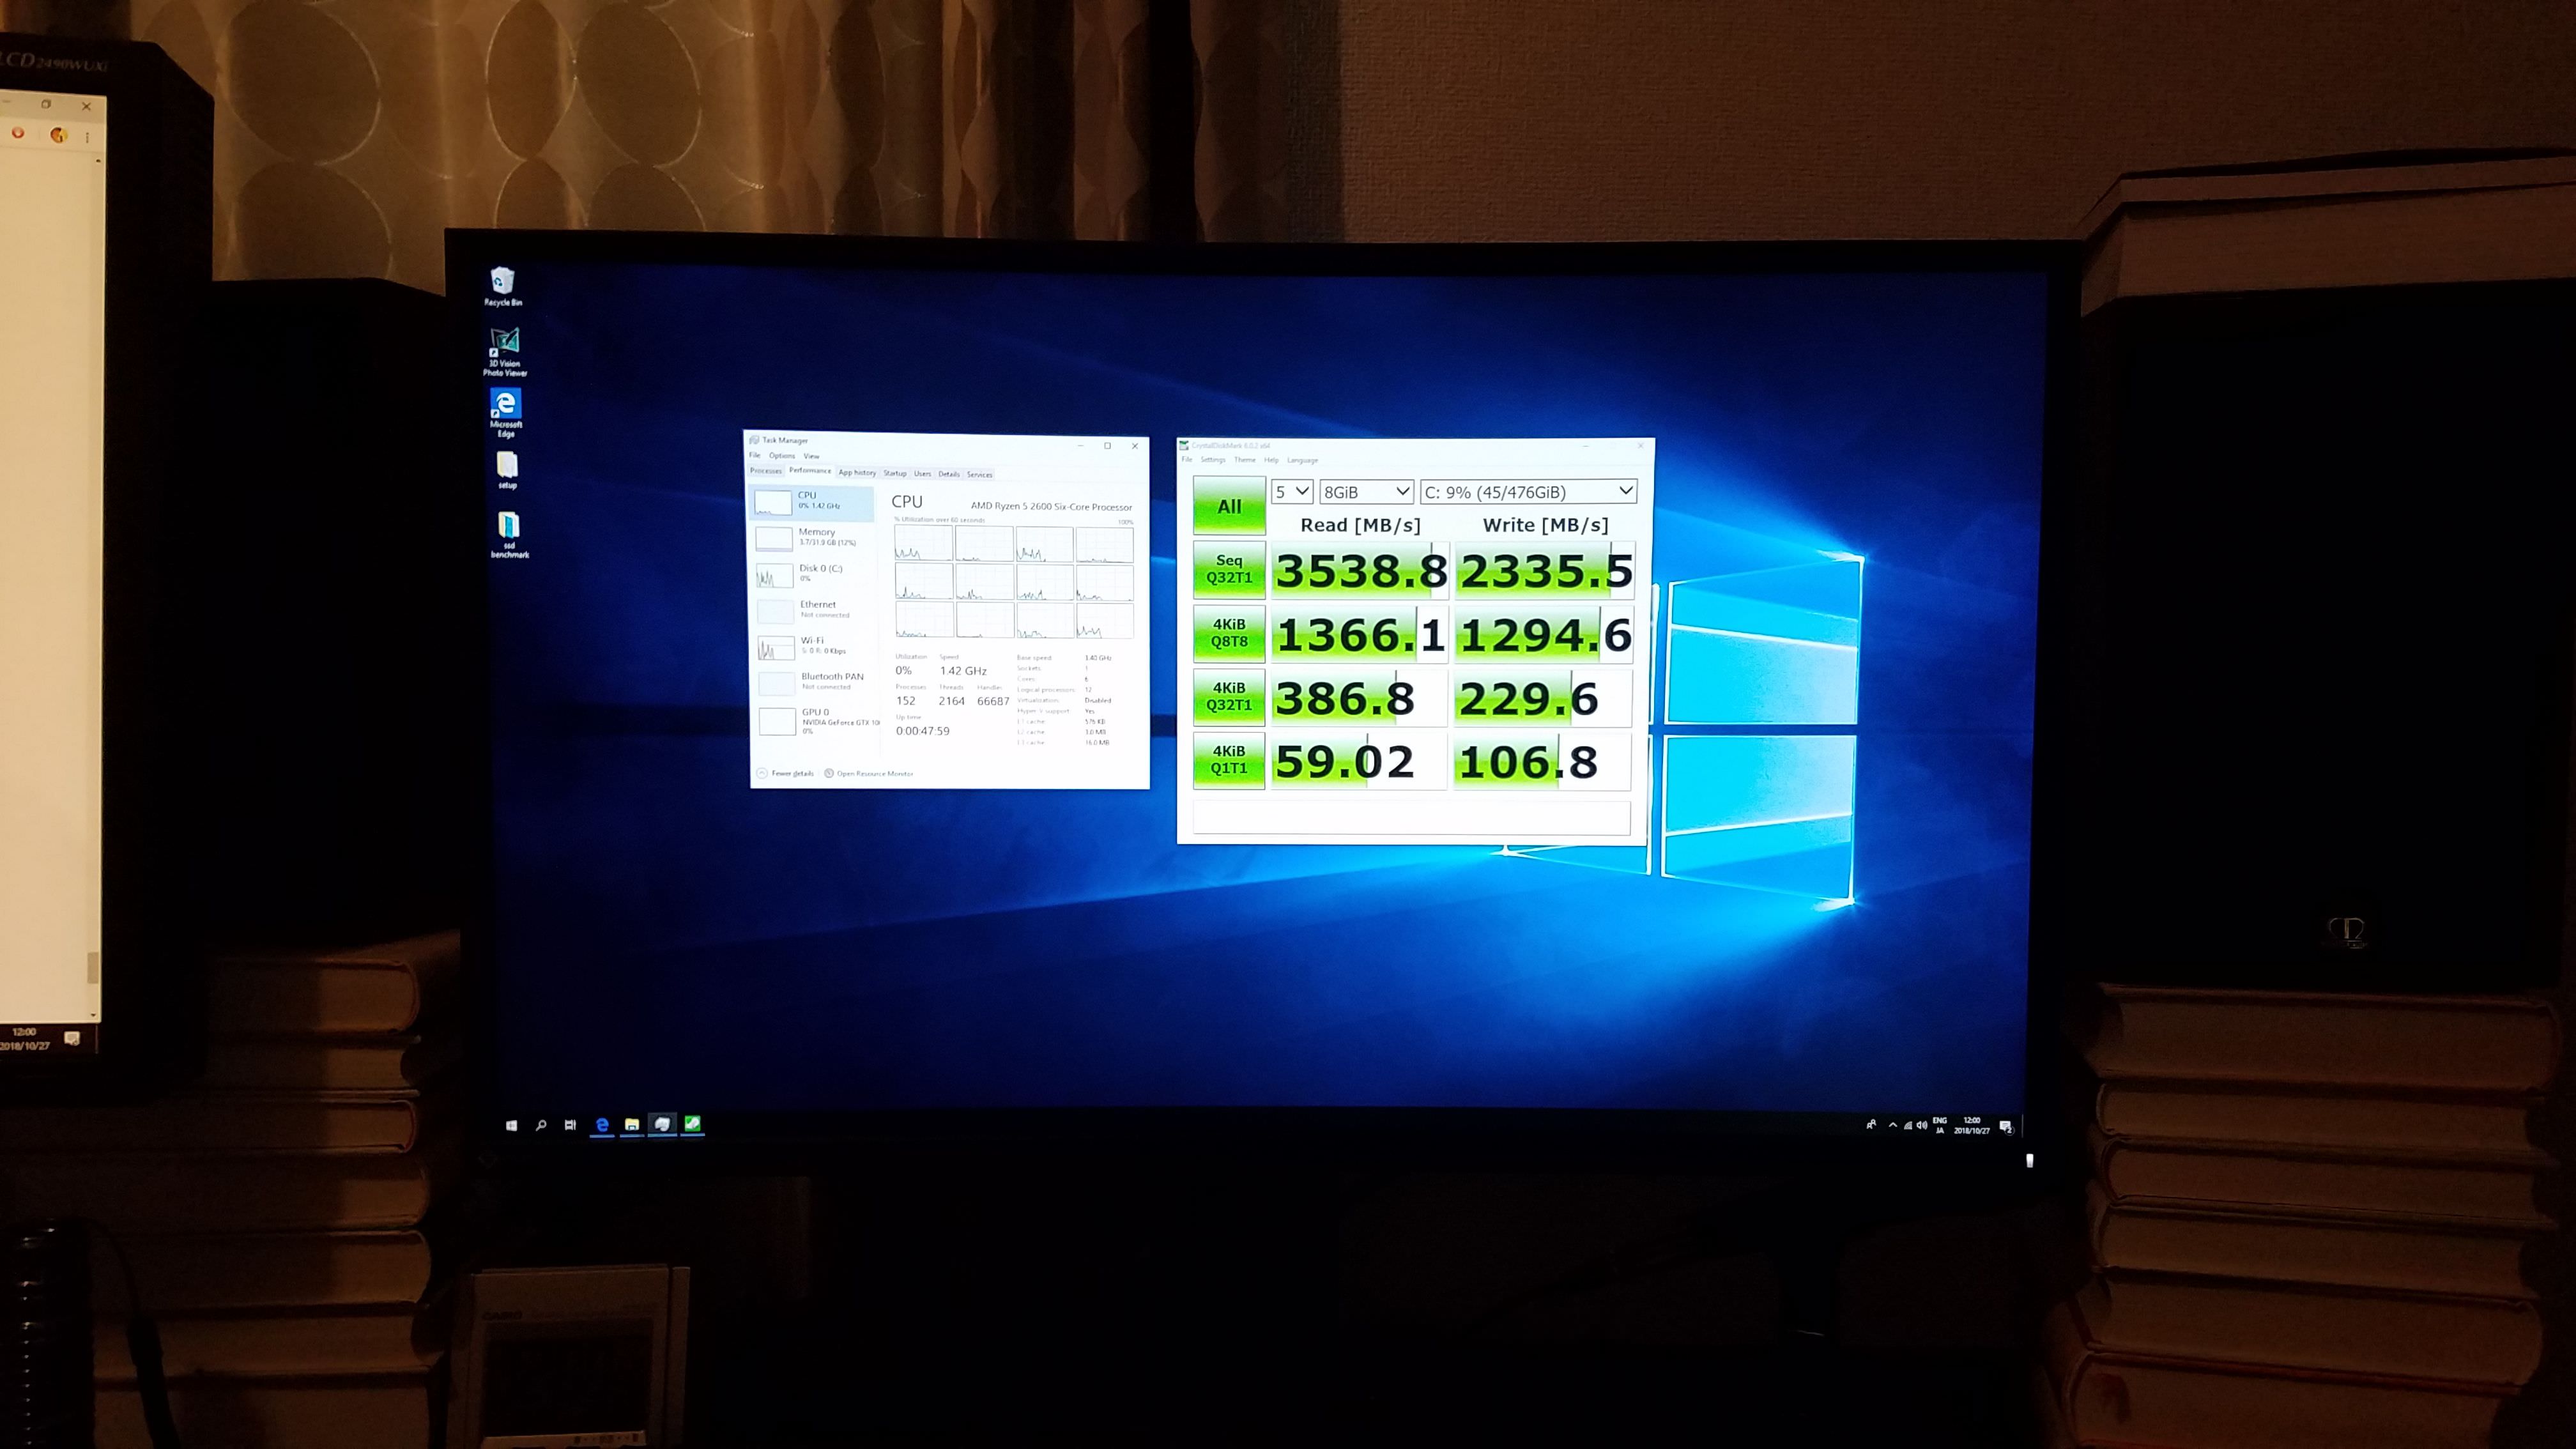The height and width of the screenshot is (1449, 2576).
Task: Open File Explorer from the taskbar
Action: point(632,1125)
